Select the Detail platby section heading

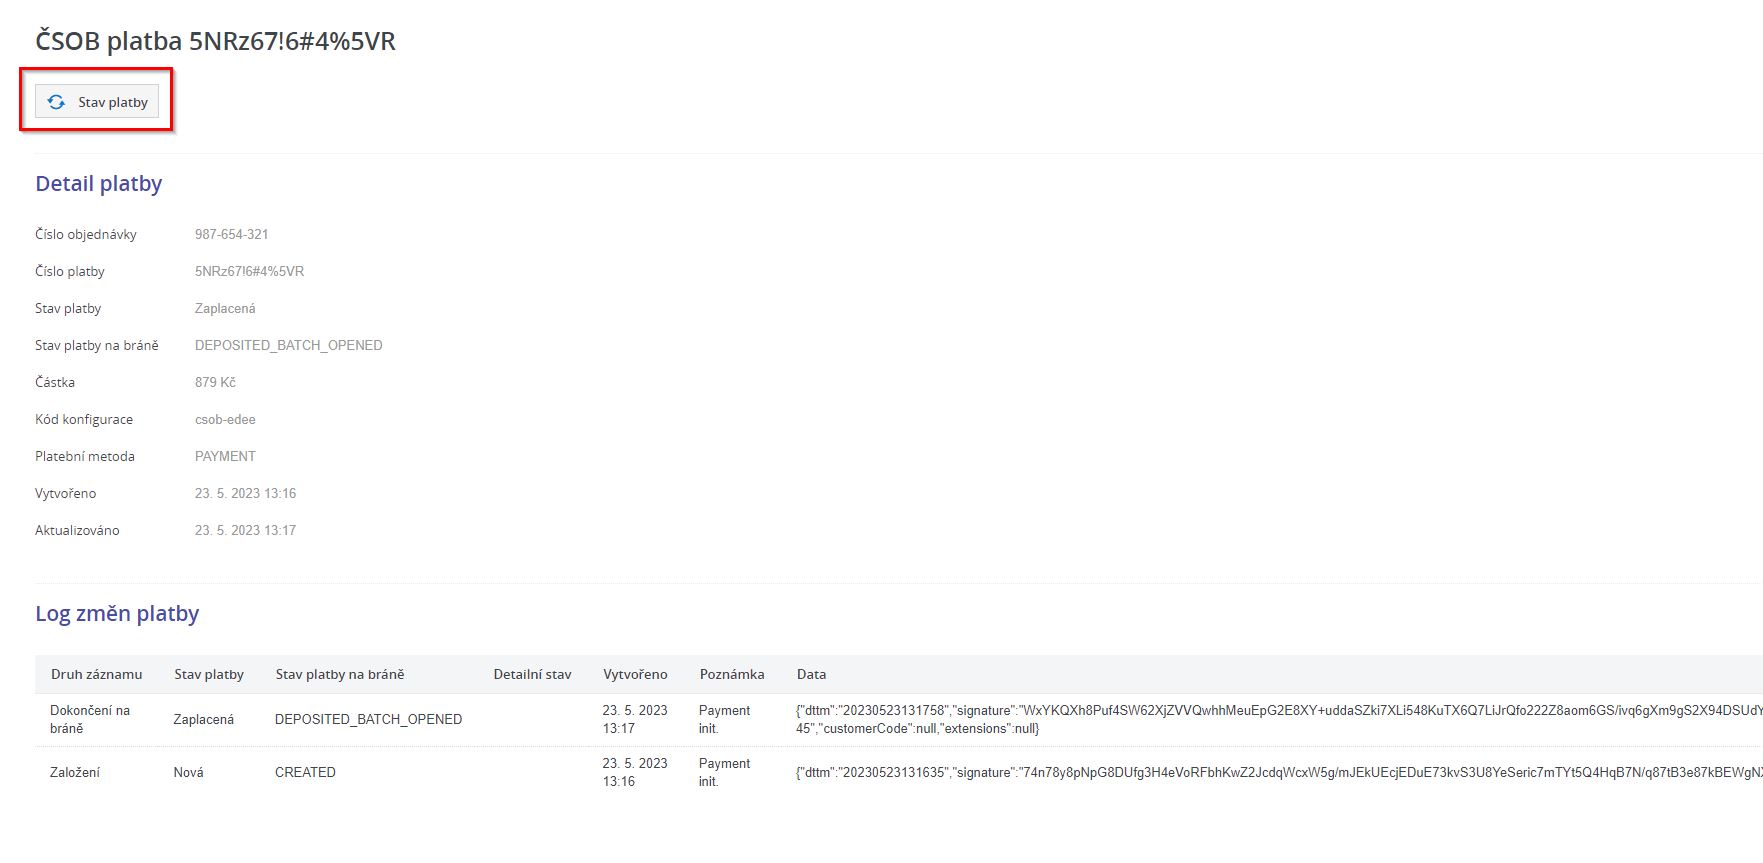coord(98,184)
